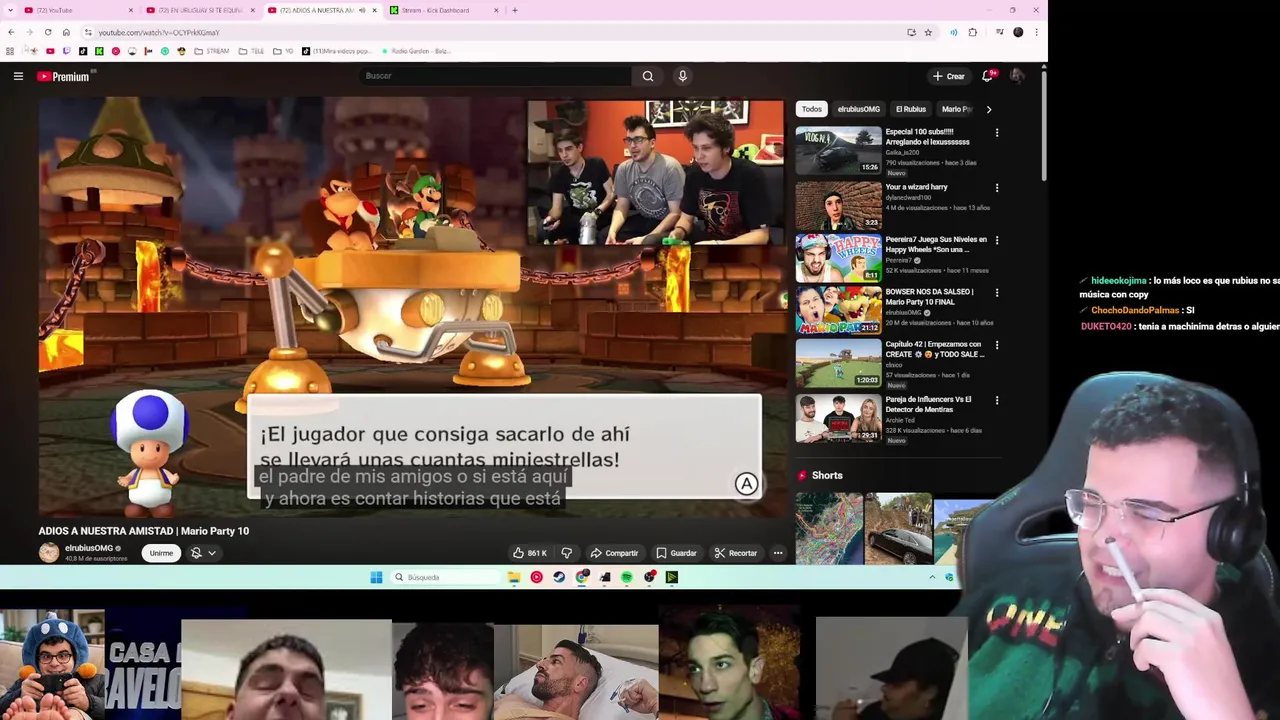
Task: Open 'Capítulo 42' Create video thumbnail
Action: click(x=839, y=362)
